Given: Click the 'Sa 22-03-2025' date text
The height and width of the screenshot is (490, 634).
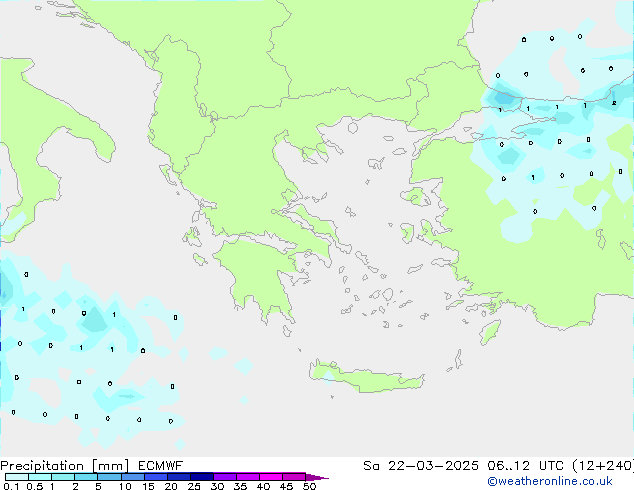Looking at the screenshot, I should (421, 466).
